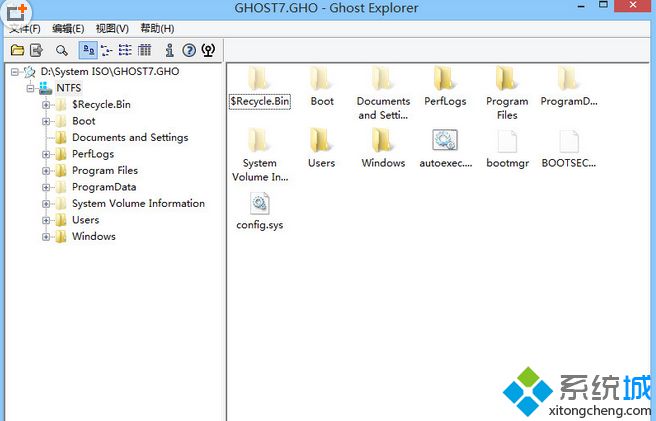The height and width of the screenshot is (421, 656).
Task: Click the LiveUpdate toolbar icon
Action: 208,50
